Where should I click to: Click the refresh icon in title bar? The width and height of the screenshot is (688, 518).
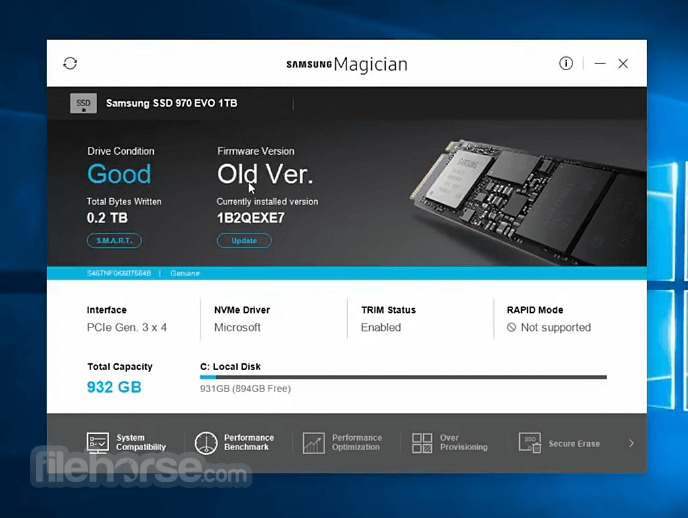click(x=70, y=64)
